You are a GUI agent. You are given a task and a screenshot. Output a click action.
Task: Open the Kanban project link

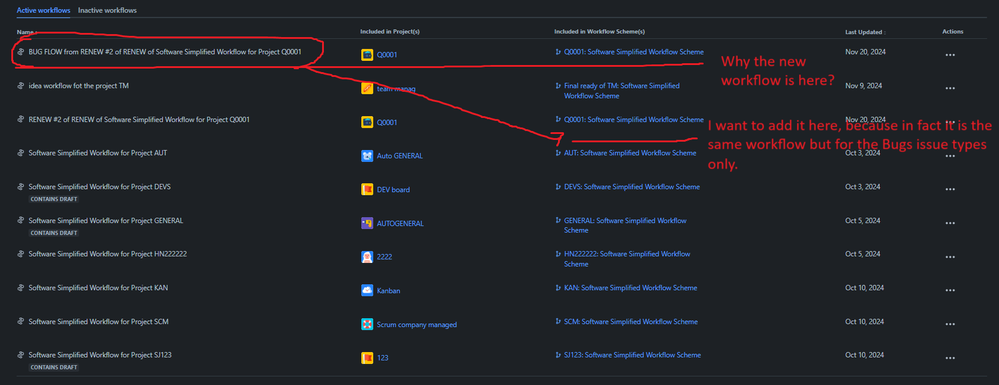click(388, 291)
